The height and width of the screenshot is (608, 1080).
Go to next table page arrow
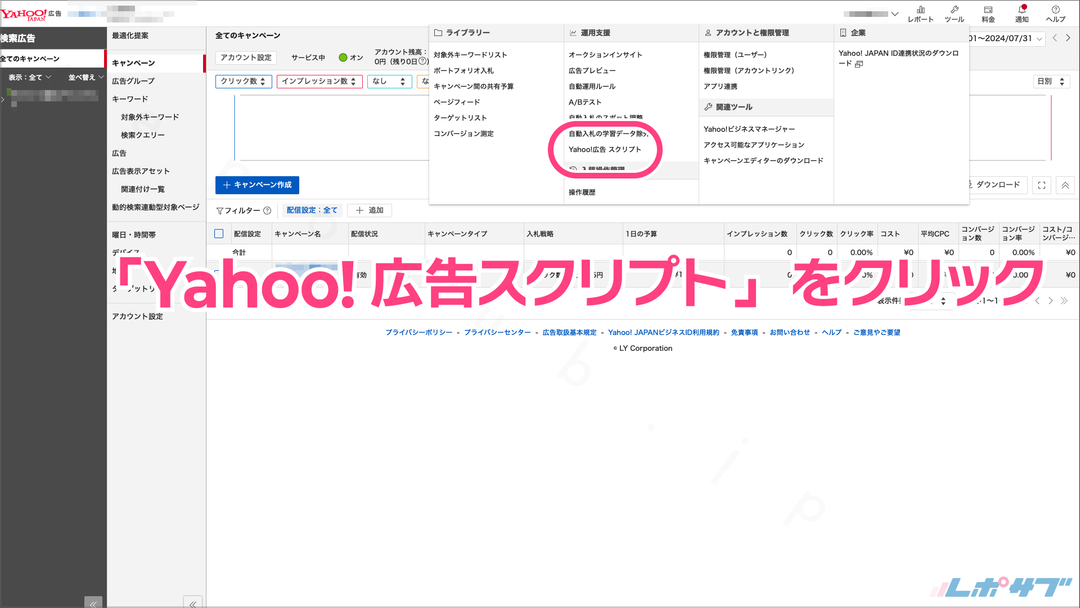point(1050,301)
